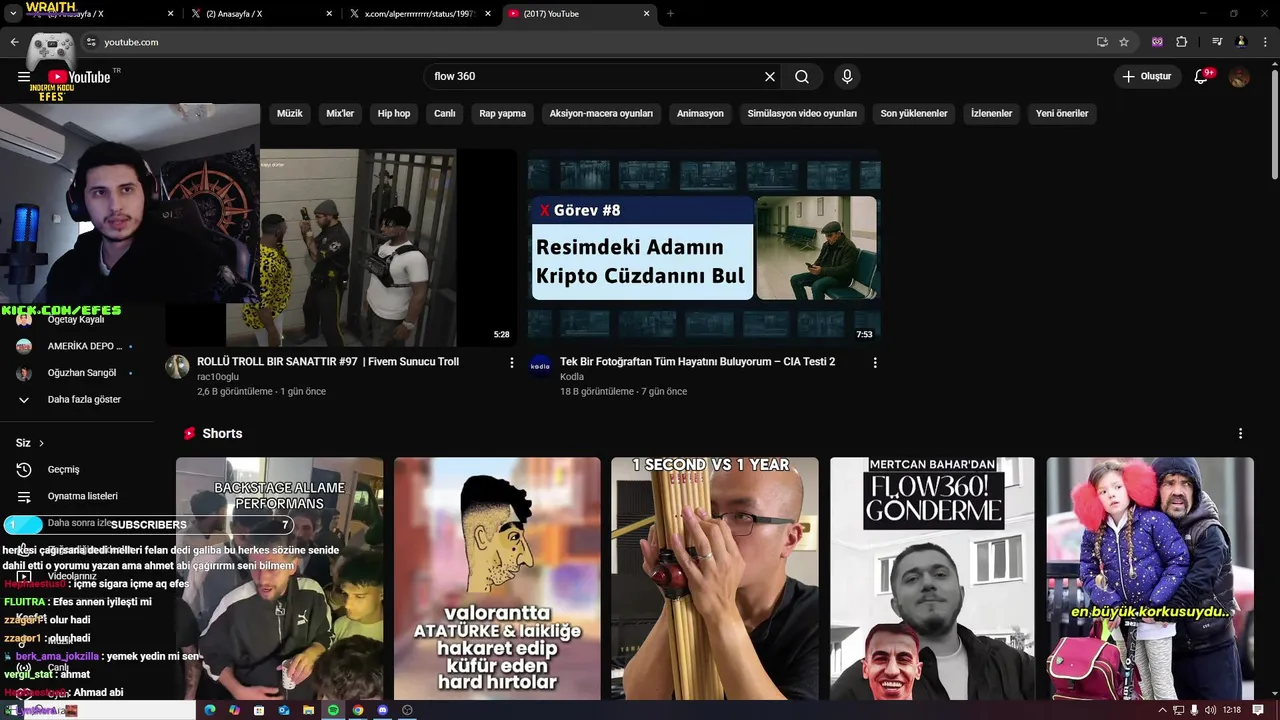Open Chrome extensions puzzle icon
1280x720 pixels.
point(1182,42)
